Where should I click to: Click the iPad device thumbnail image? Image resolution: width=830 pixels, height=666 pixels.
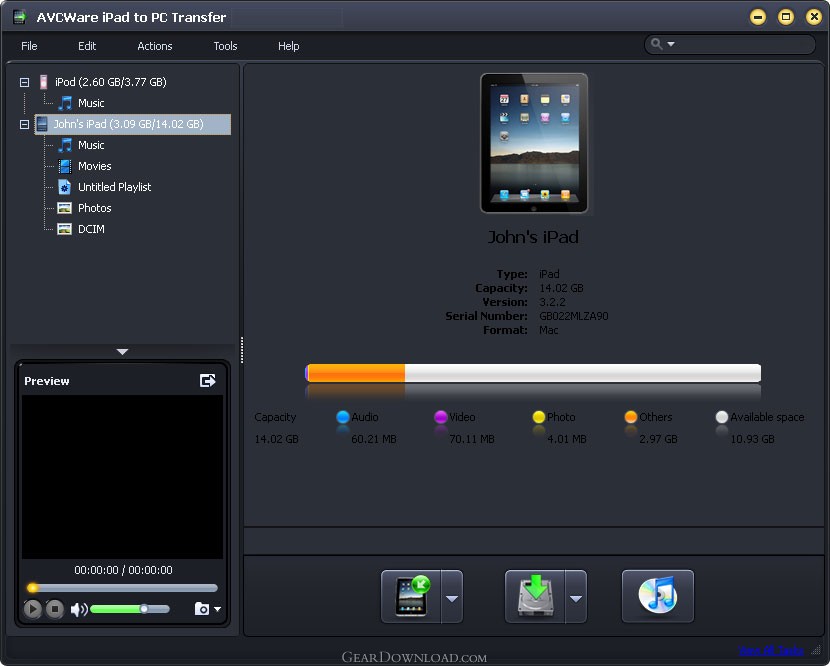pyautogui.click(x=534, y=143)
